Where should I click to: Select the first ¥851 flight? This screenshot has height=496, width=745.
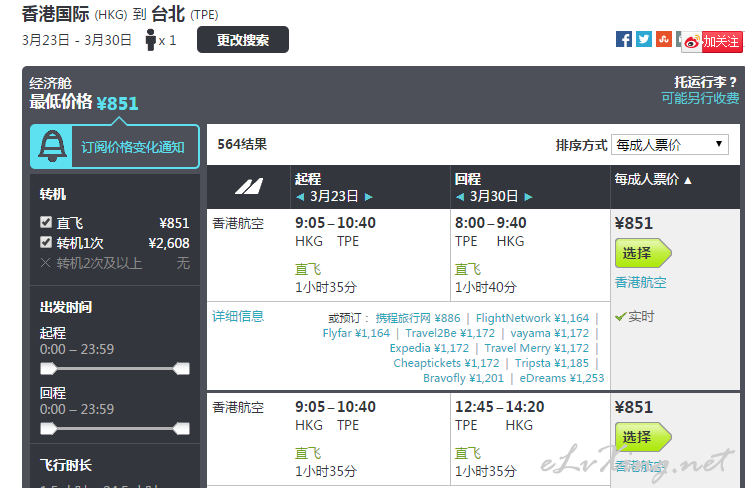[643, 253]
